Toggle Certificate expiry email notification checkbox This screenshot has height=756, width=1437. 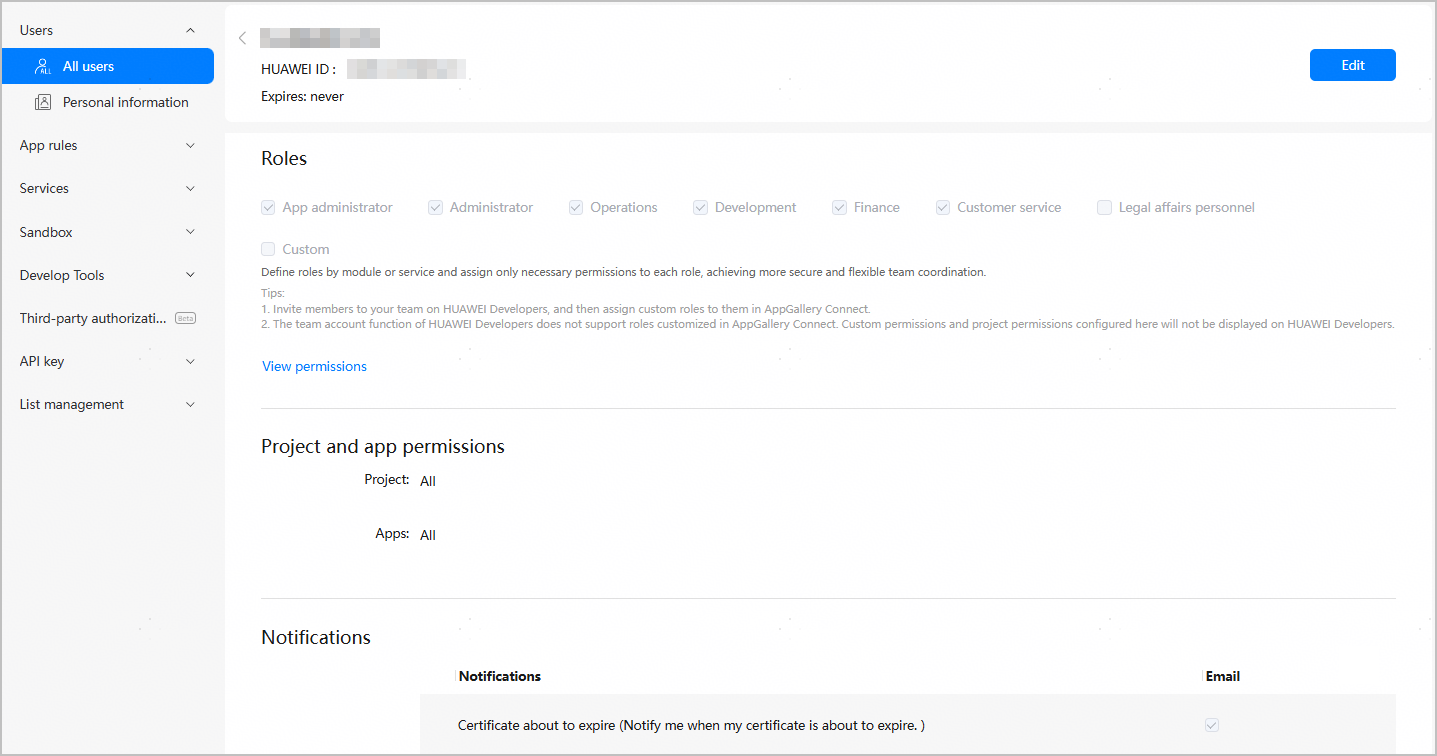(x=1212, y=725)
